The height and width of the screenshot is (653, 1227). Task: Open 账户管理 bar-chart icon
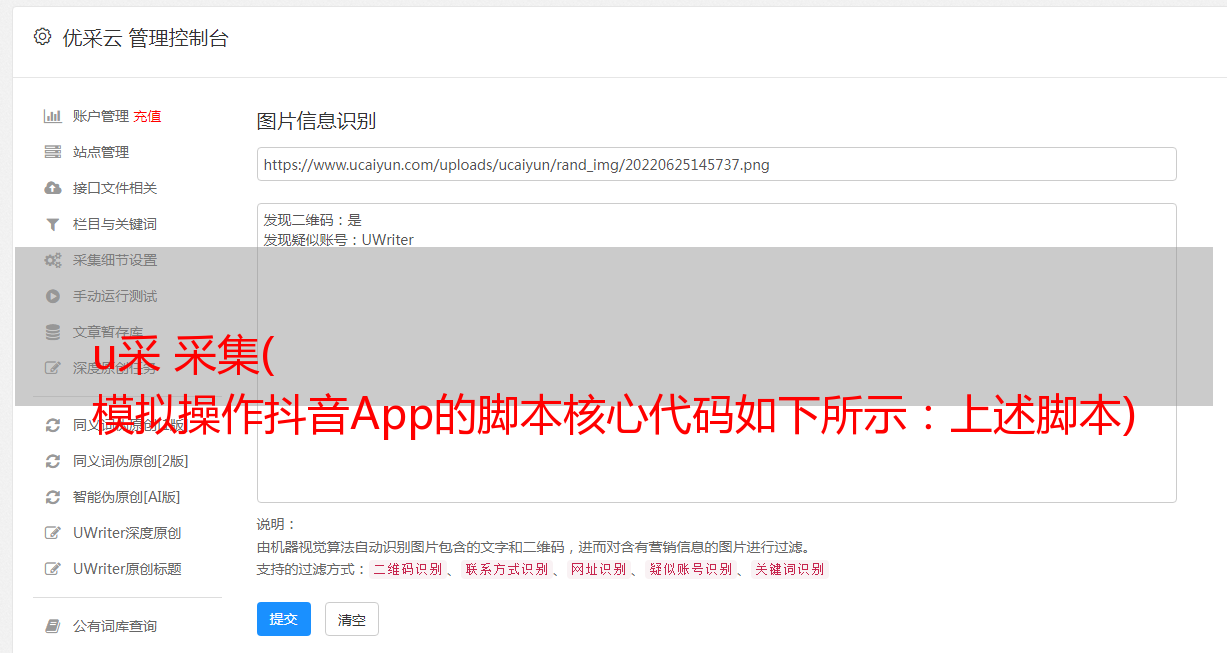53,116
